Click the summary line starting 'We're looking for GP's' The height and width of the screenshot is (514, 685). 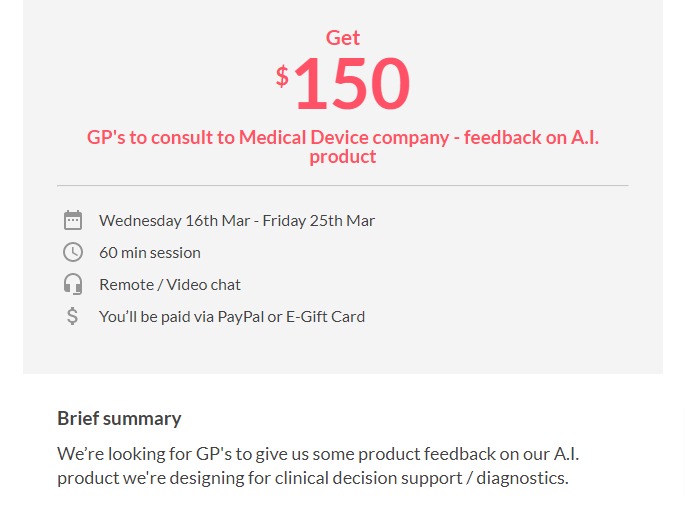tap(318, 454)
